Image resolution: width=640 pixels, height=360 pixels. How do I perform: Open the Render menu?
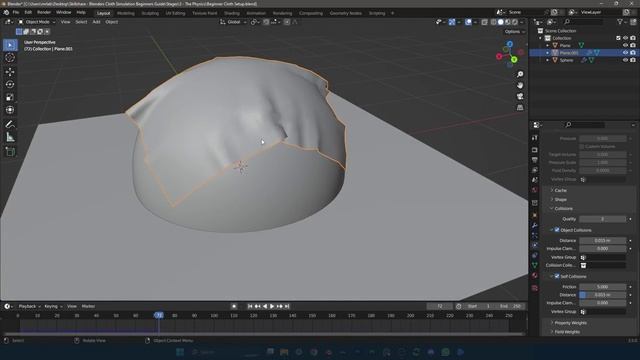[44, 13]
